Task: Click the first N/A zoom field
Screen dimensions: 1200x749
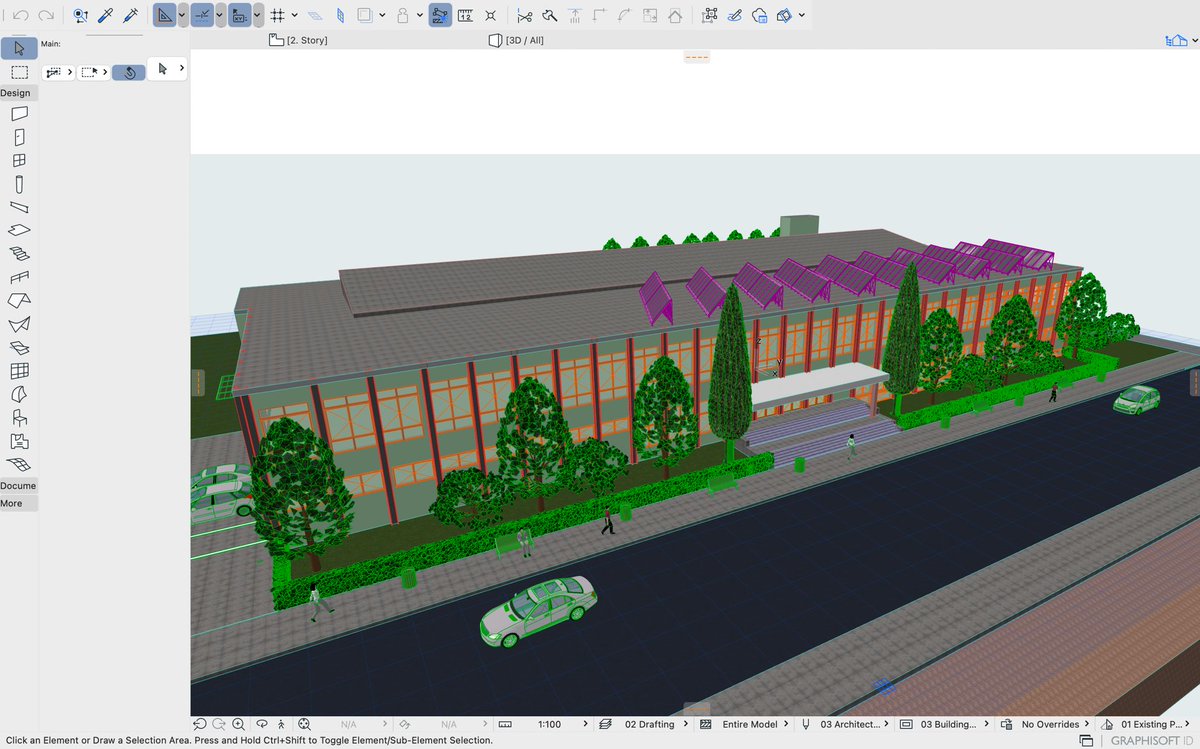Action: tap(349, 724)
